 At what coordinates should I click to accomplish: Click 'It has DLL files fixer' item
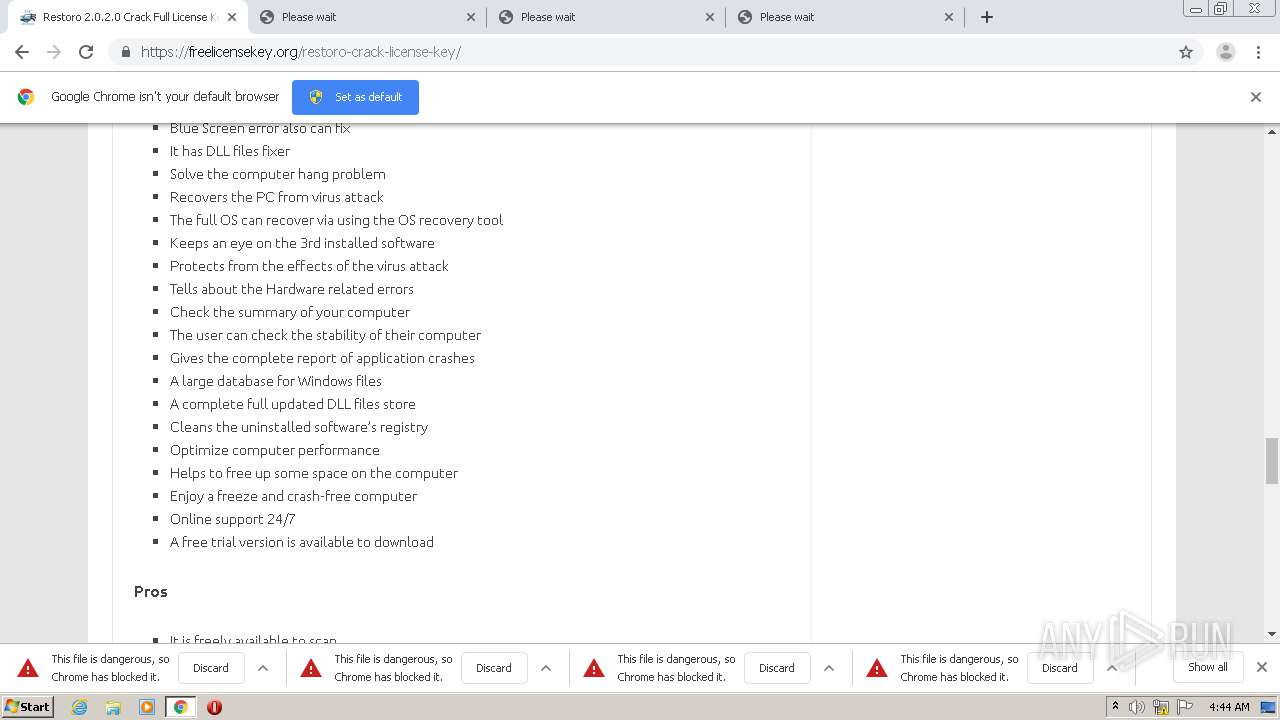pos(230,151)
